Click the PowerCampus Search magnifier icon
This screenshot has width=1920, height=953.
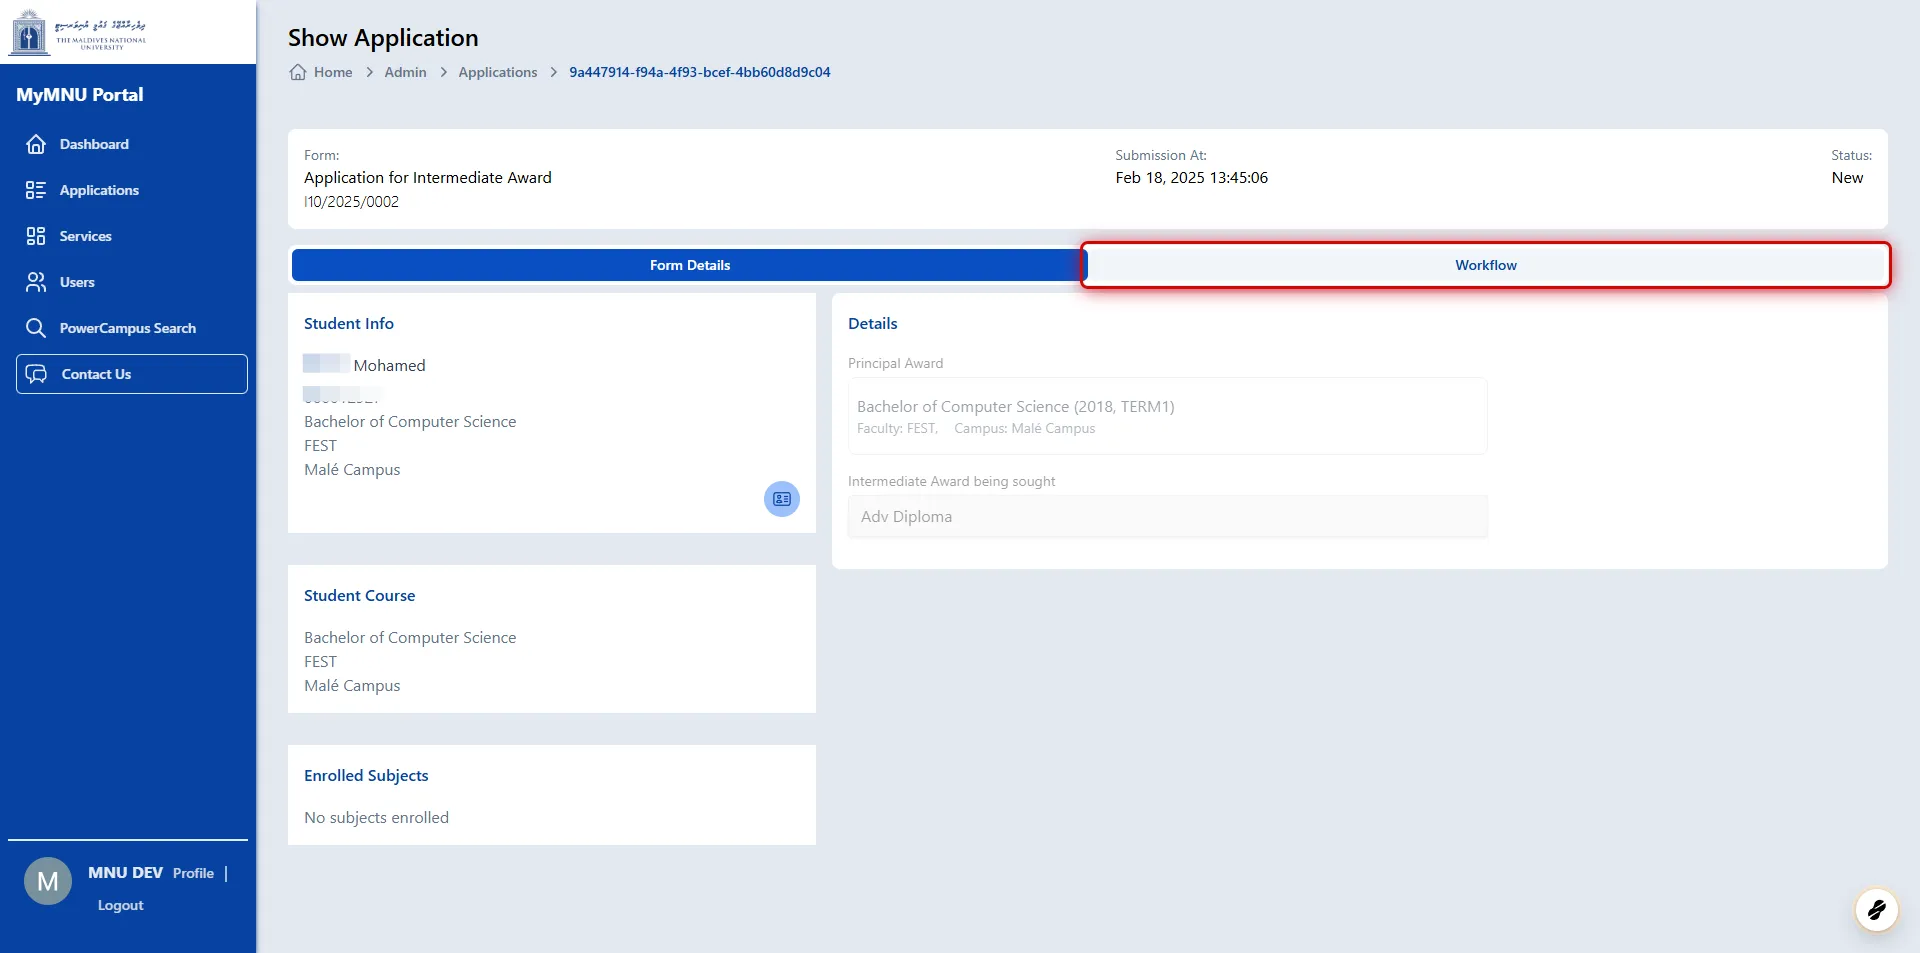tap(36, 328)
